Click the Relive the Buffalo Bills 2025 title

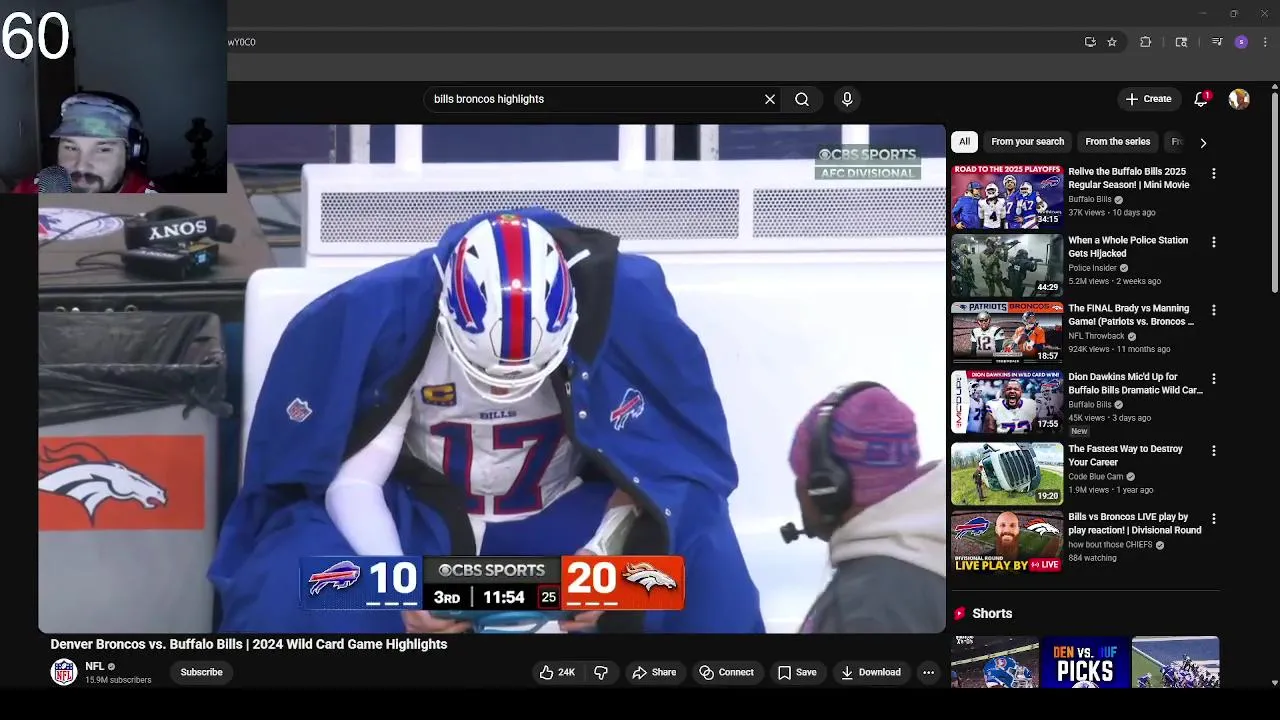coord(1128,178)
